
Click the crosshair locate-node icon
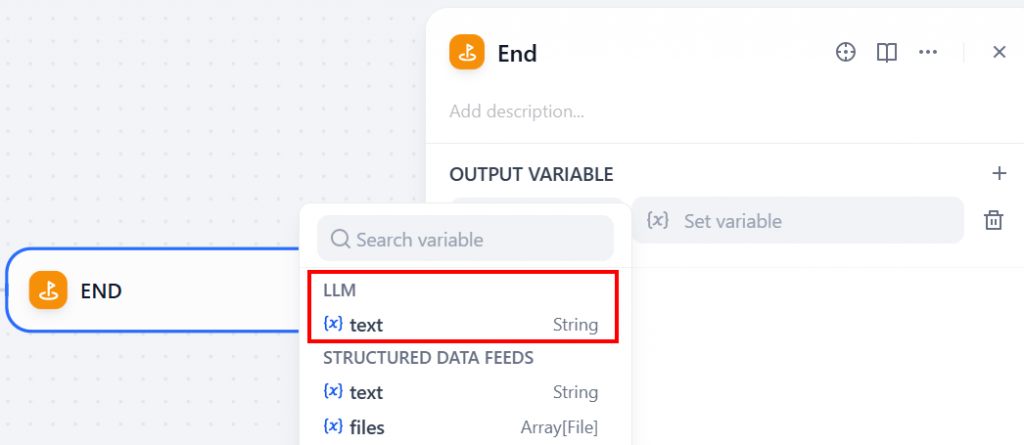(846, 52)
